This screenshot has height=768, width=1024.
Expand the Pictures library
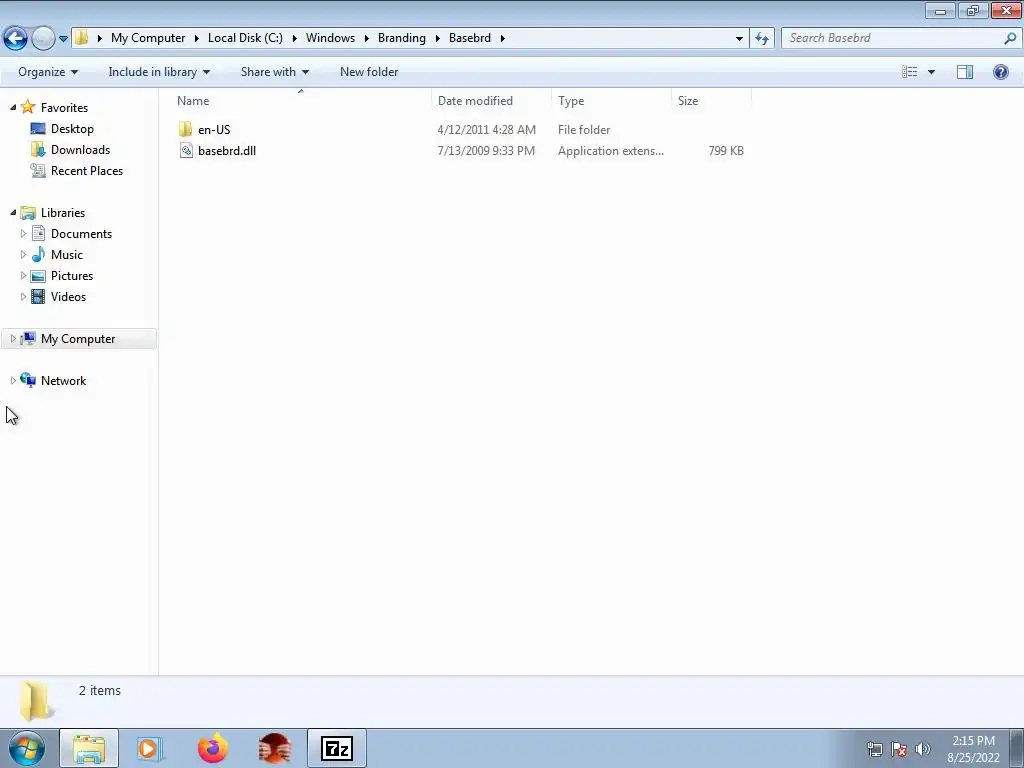[x=24, y=275]
